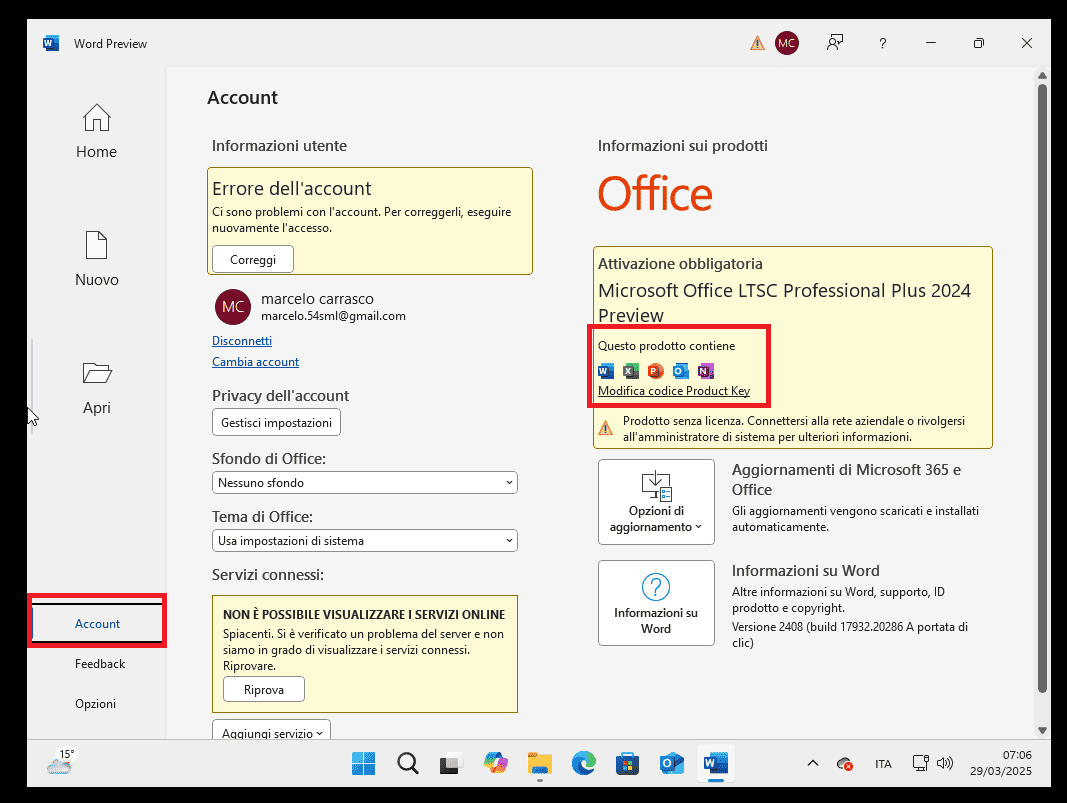Open the help question mark icon

(x=882, y=43)
